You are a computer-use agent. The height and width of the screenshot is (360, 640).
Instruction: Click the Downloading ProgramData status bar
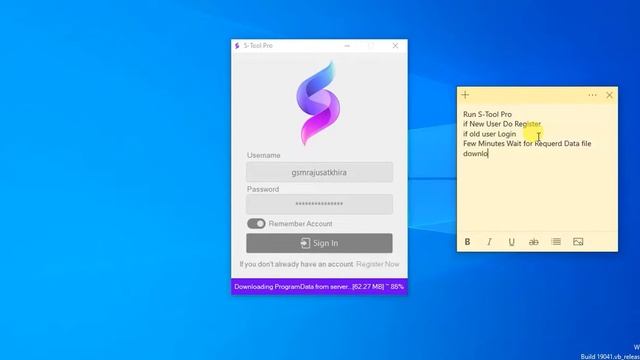point(319,287)
